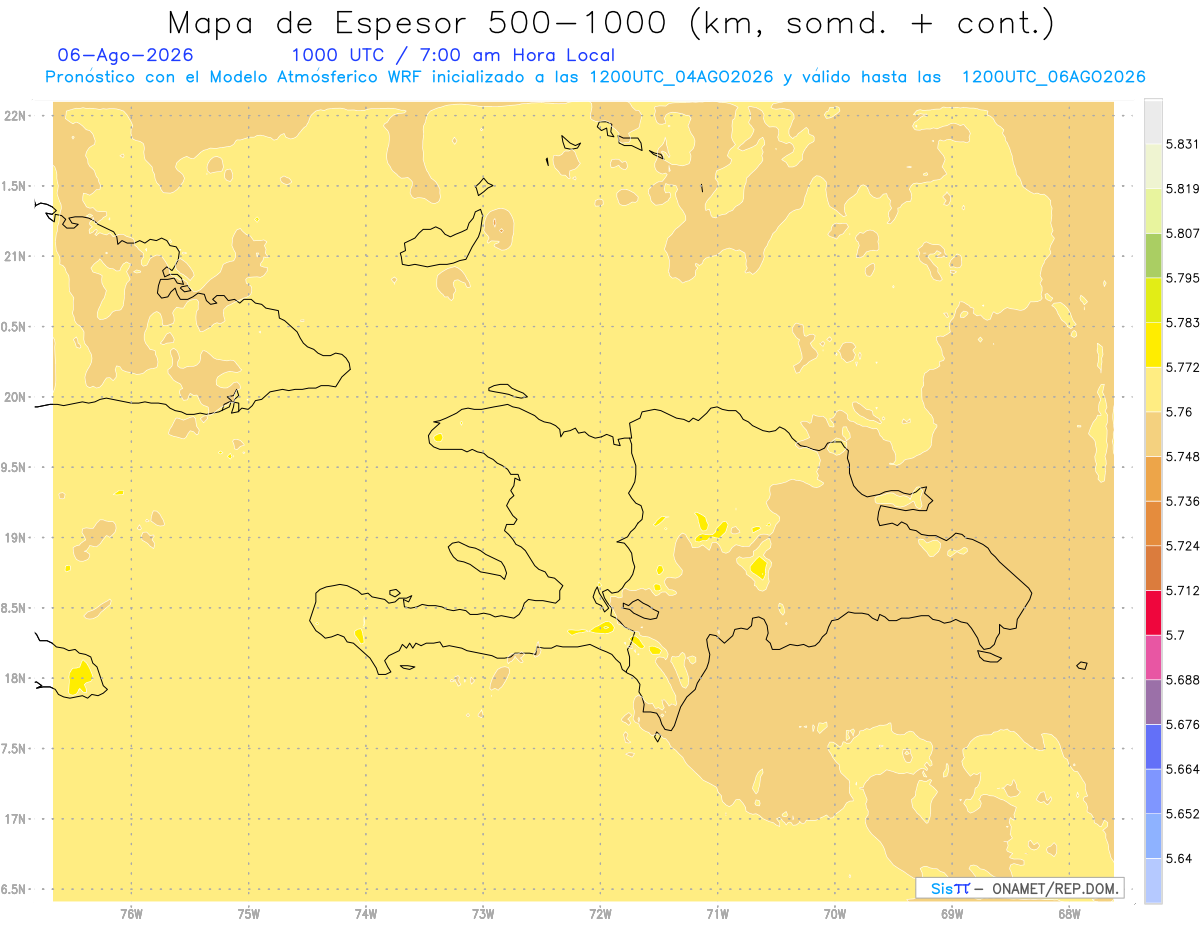This screenshot has width=1200, height=927.
Task: Click the legend value '5.76'
Action: (x=1179, y=412)
